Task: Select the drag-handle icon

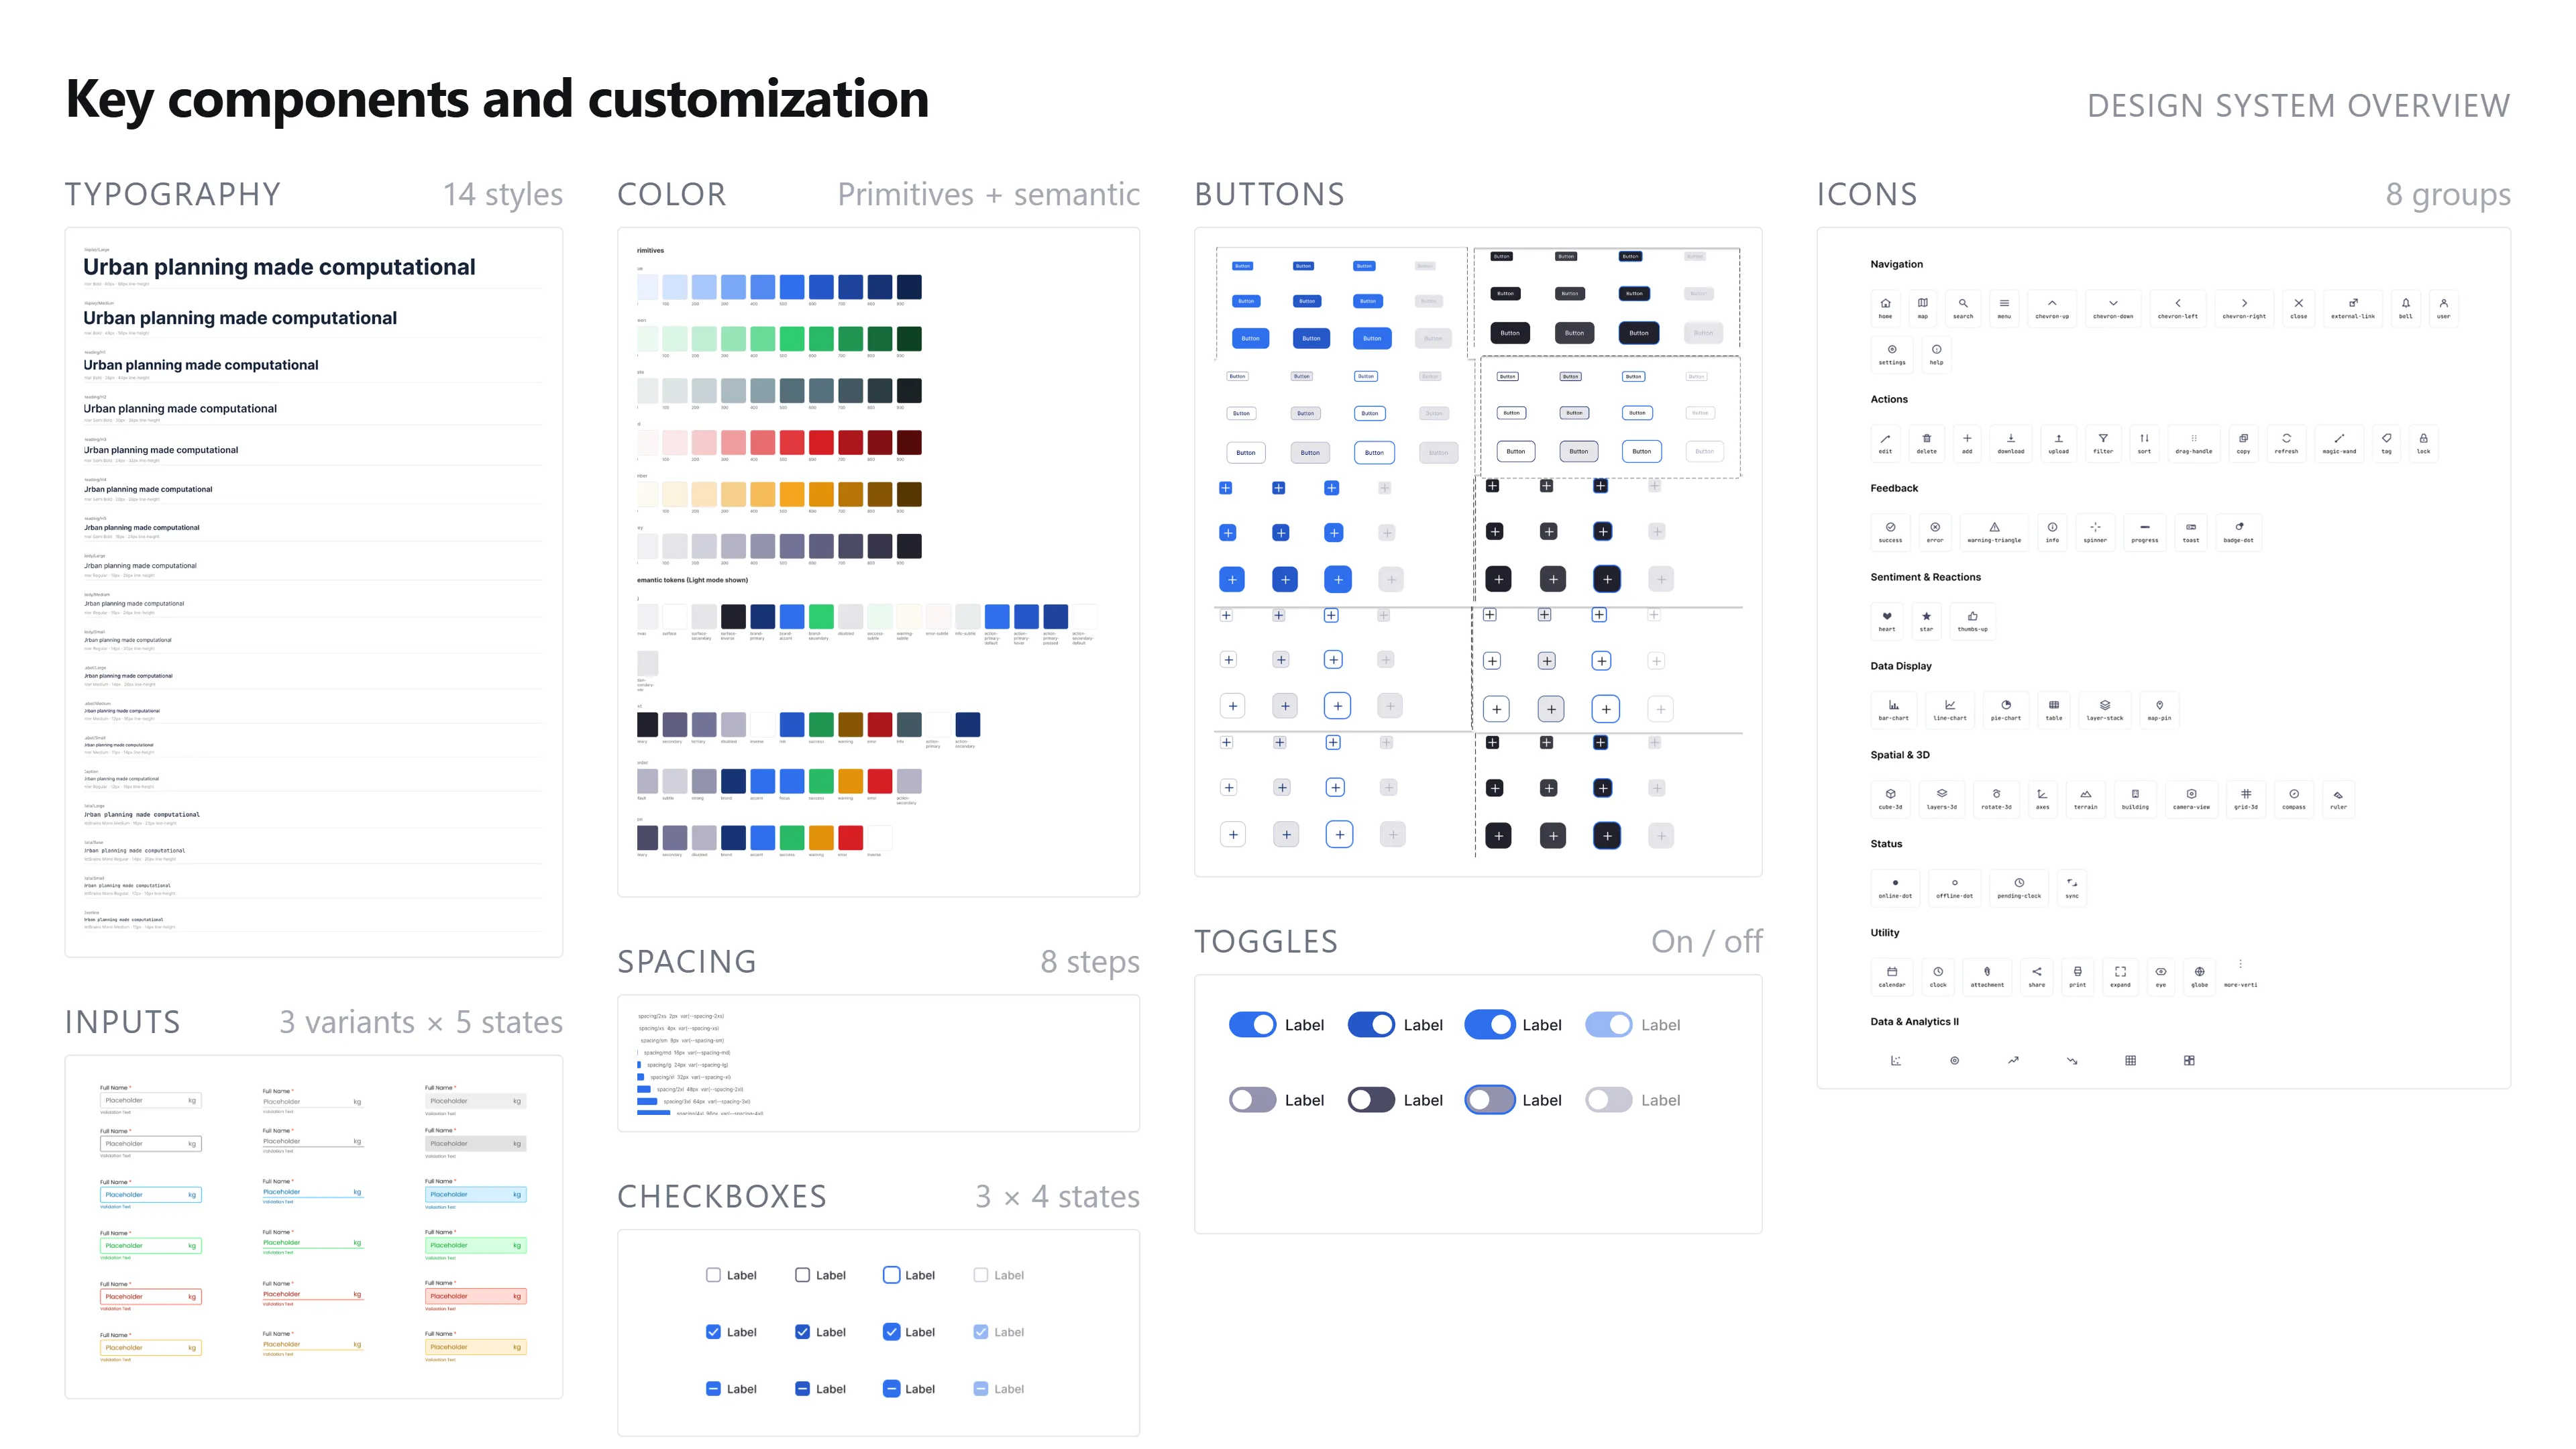Action: pos(2194,442)
